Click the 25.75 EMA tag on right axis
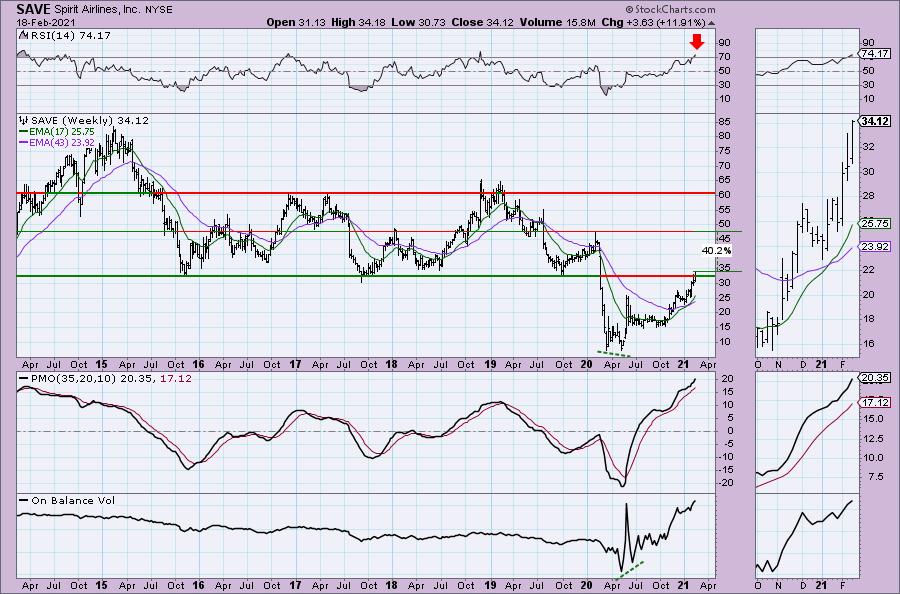The width and height of the screenshot is (900, 594). (876, 223)
